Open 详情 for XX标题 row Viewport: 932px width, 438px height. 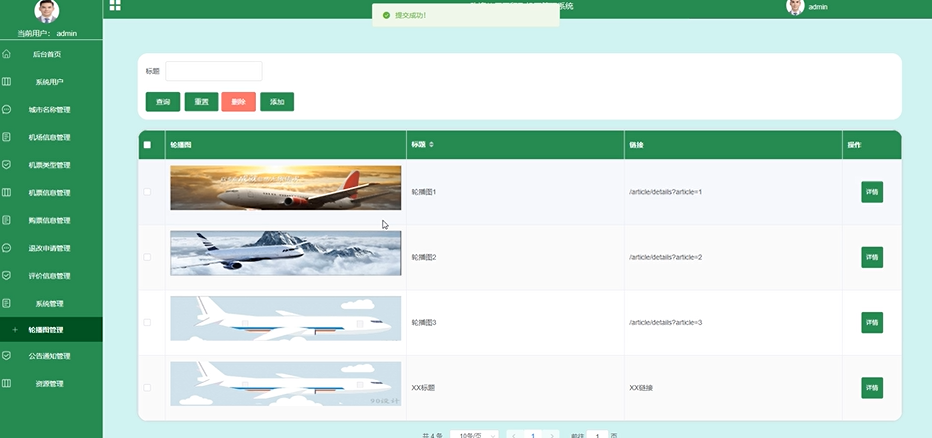coord(872,387)
